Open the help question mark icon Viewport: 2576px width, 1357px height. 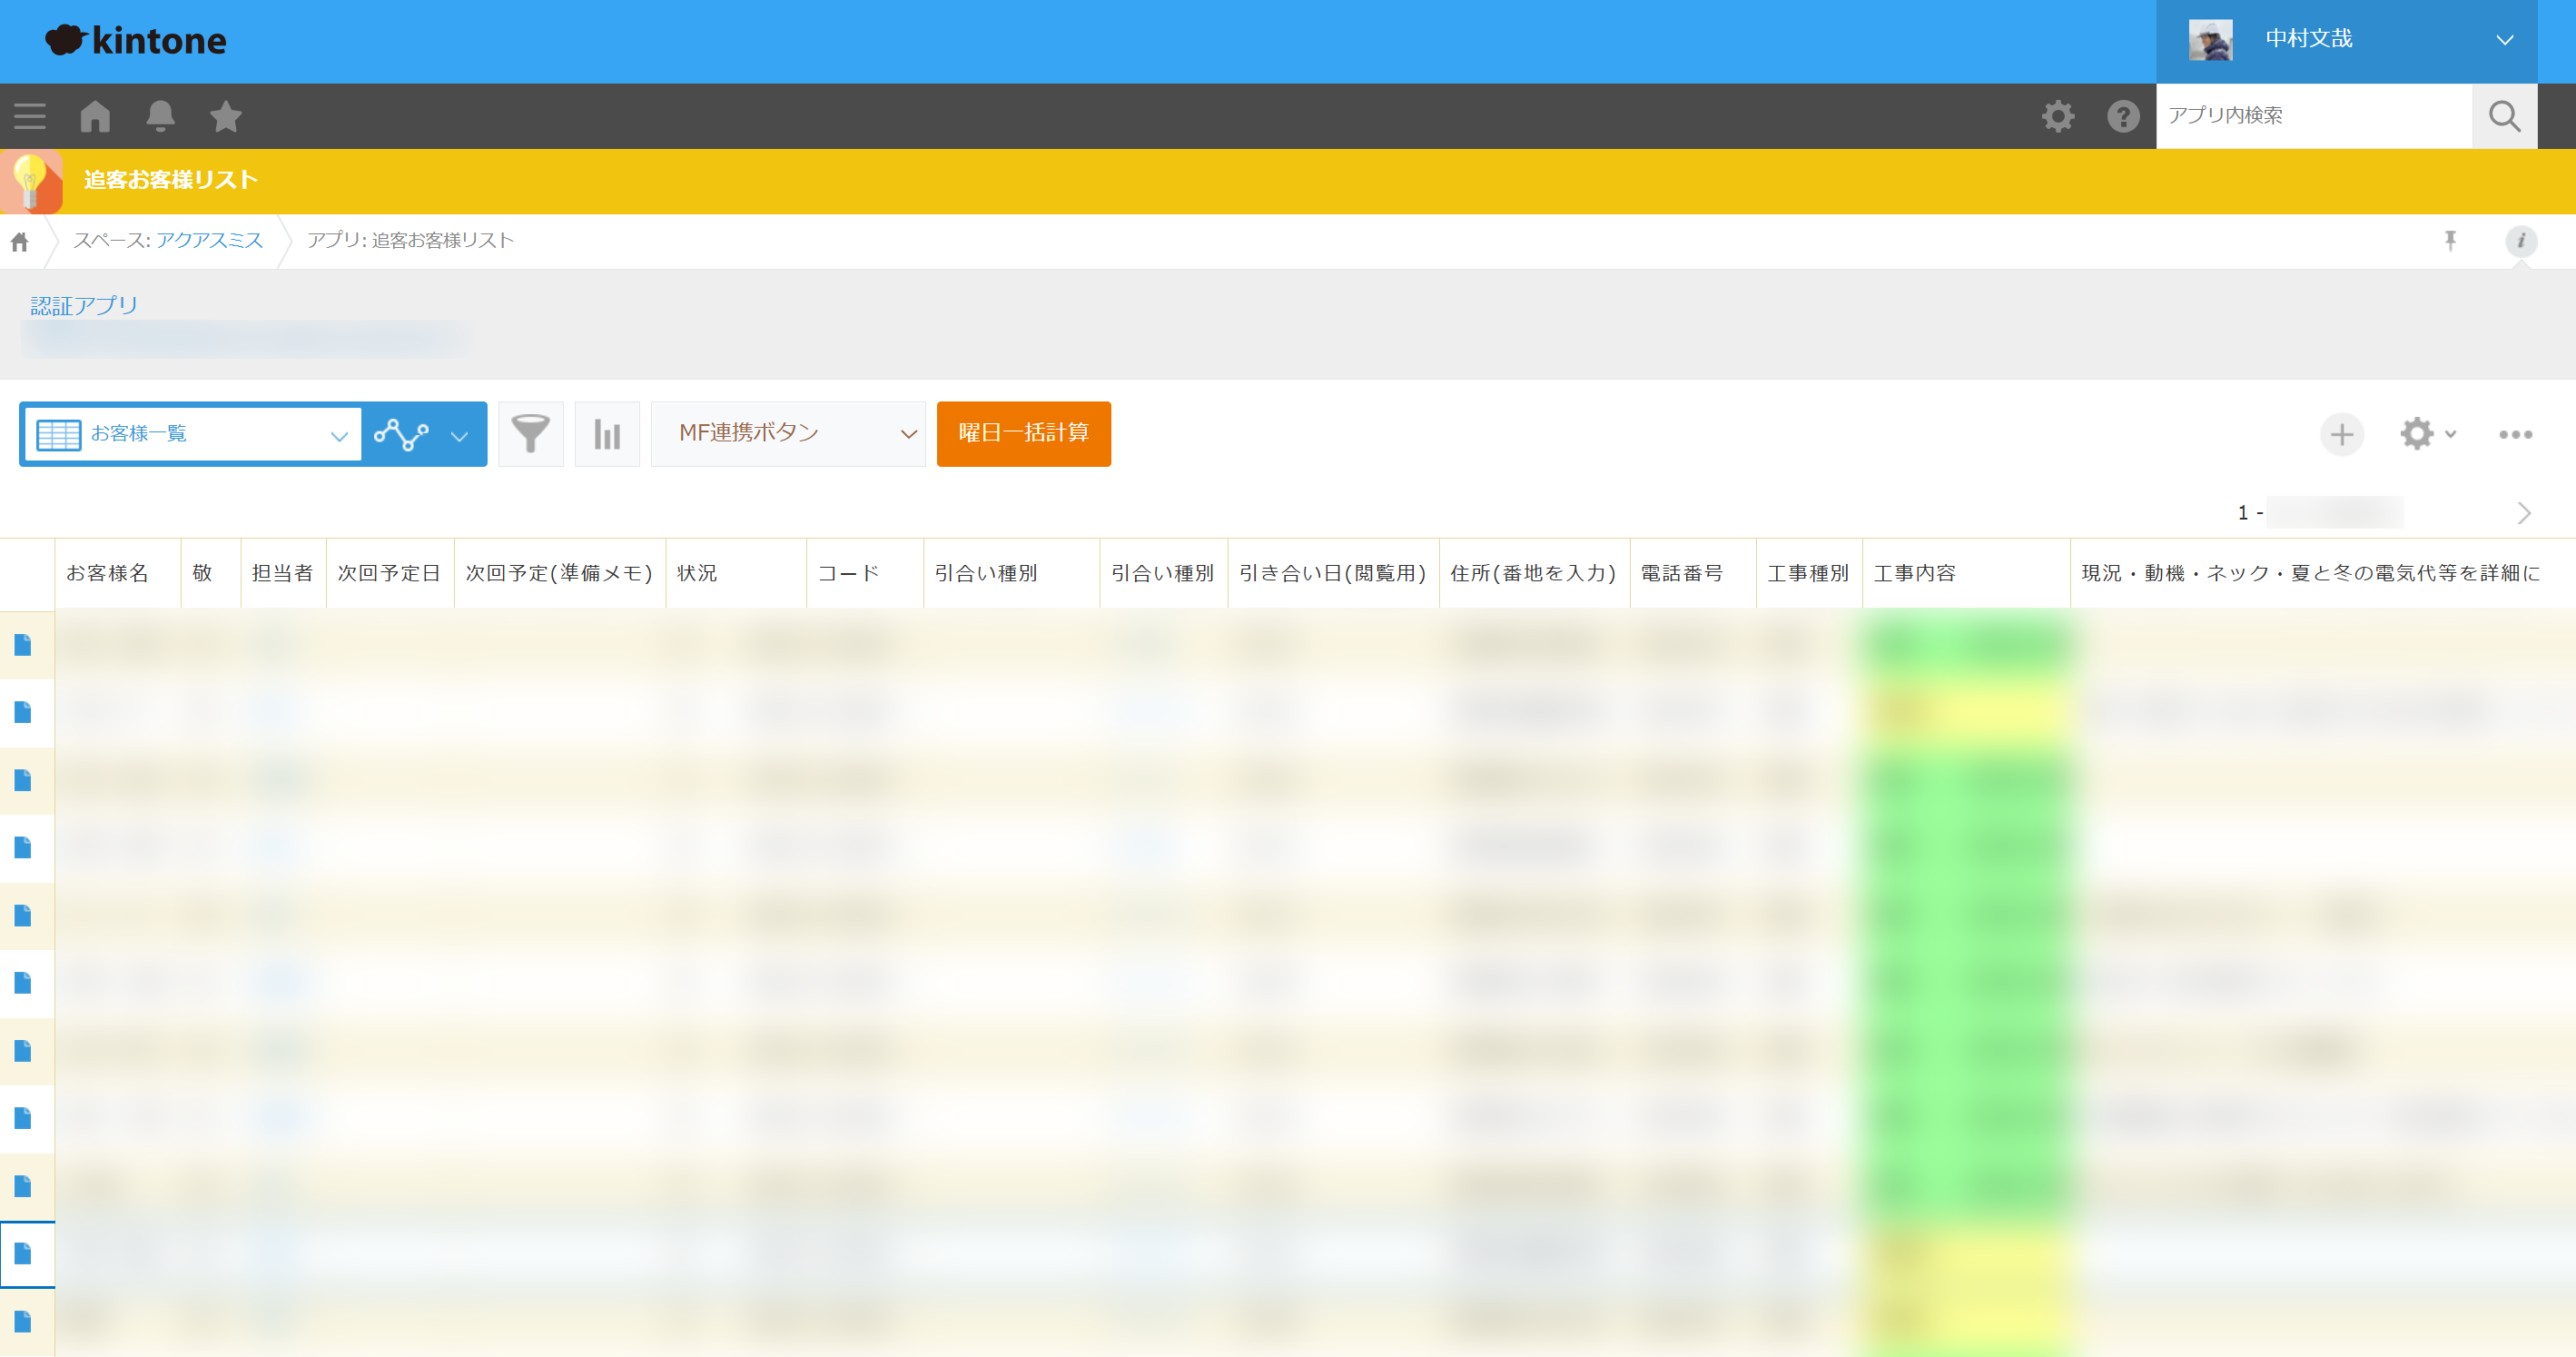[x=2122, y=116]
